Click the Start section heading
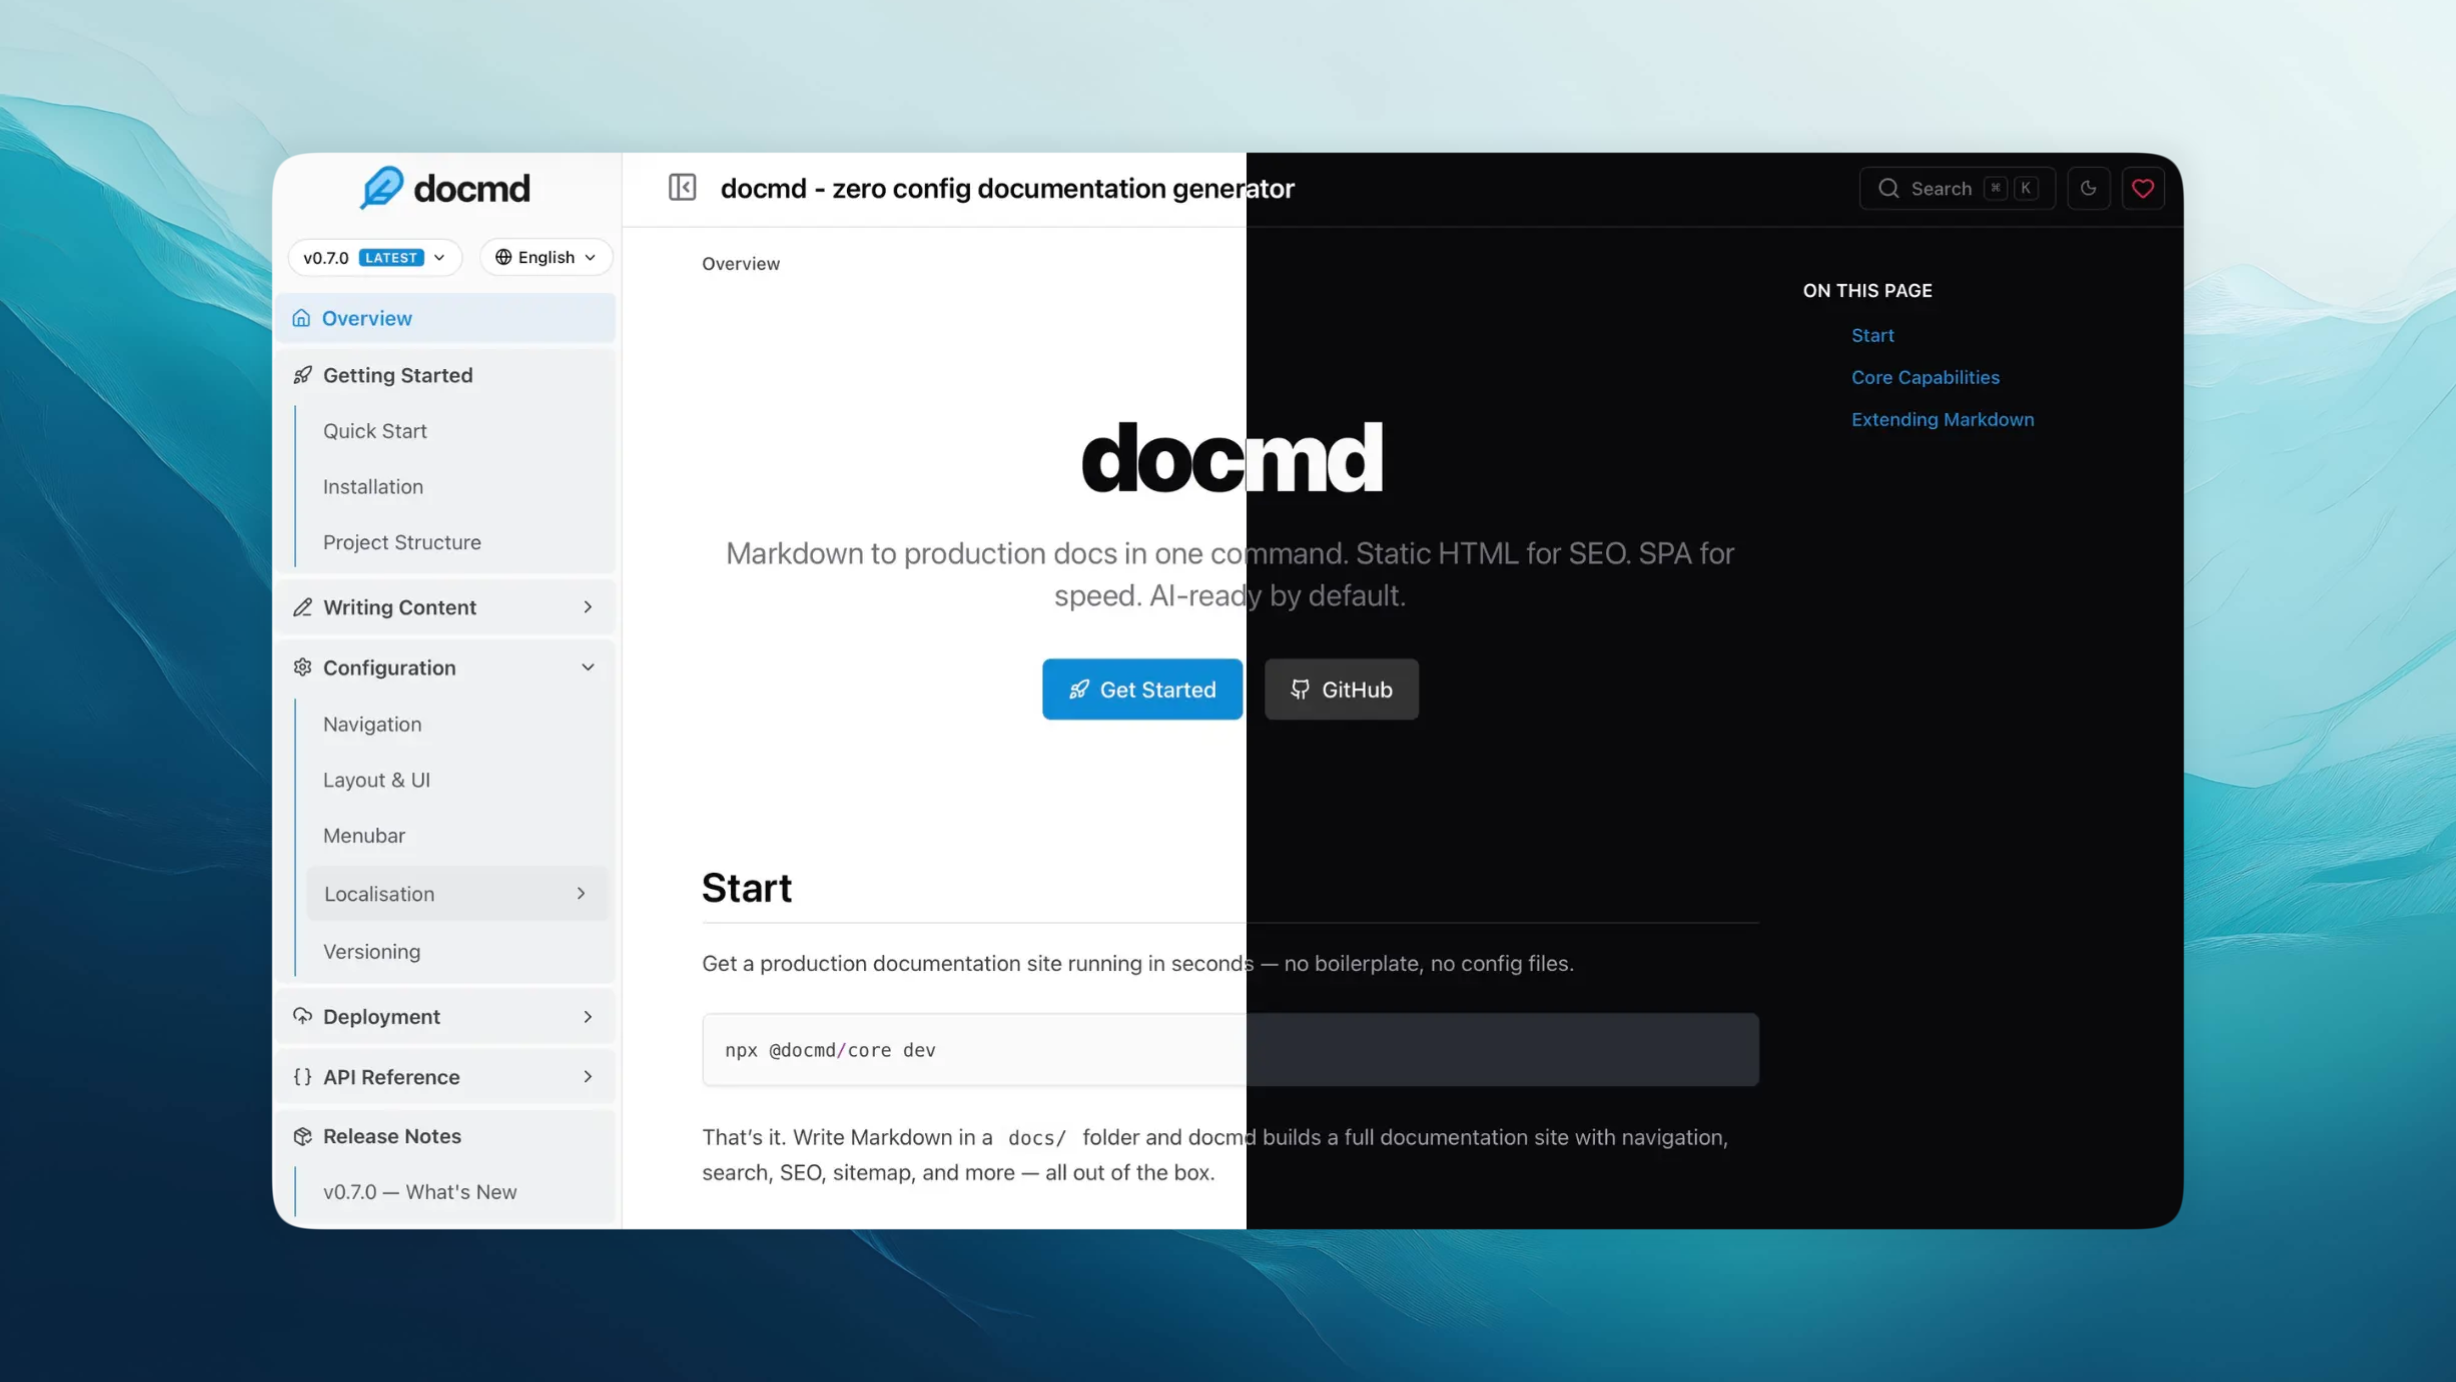The height and width of the screenshot is (1382, 2456). click(x=746, y=887)
